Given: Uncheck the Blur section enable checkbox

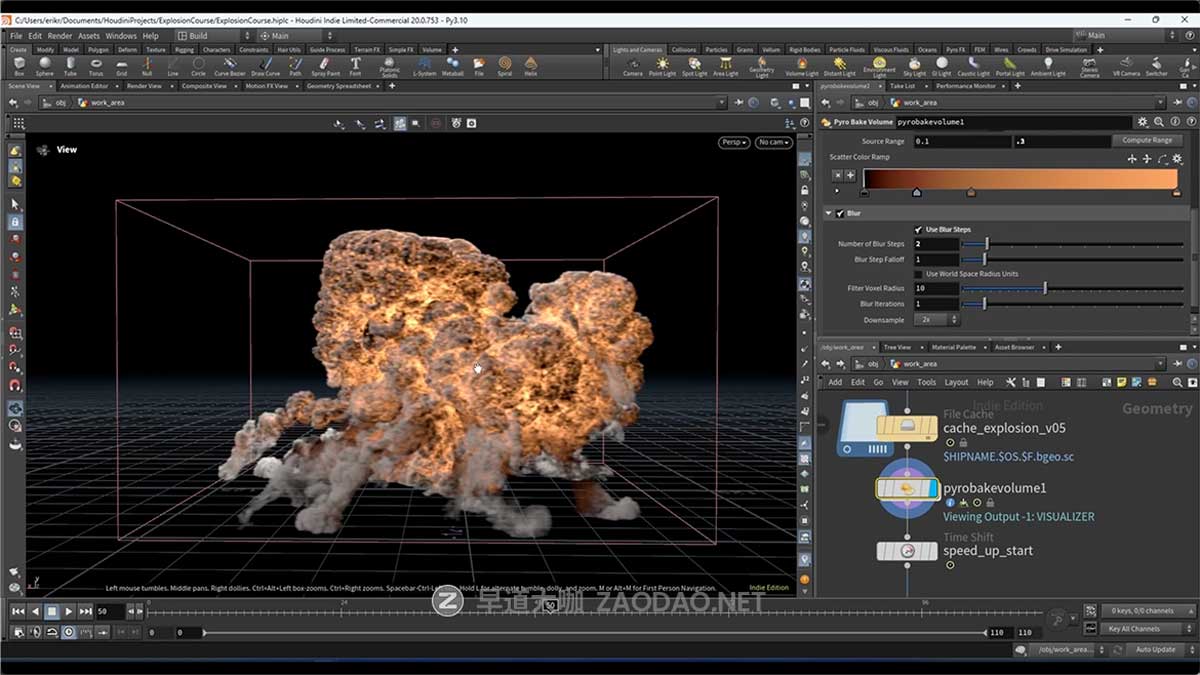Looking at the screenshot, I should click(840, 212).
